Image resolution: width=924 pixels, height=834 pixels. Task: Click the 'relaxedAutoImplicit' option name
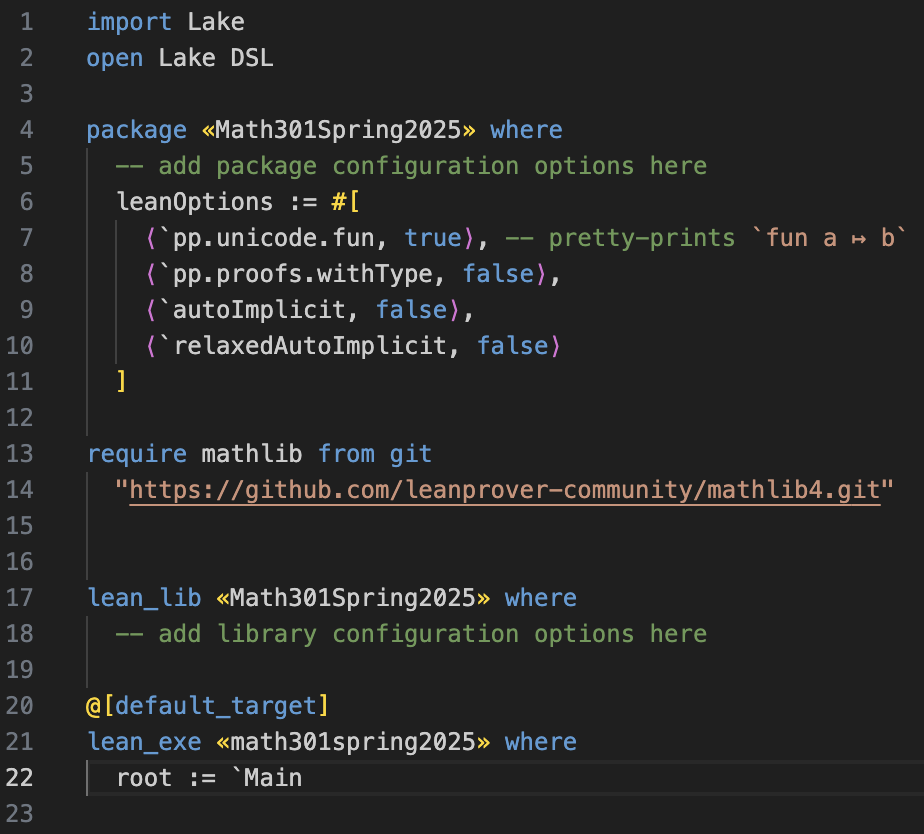tap(310, 346)
